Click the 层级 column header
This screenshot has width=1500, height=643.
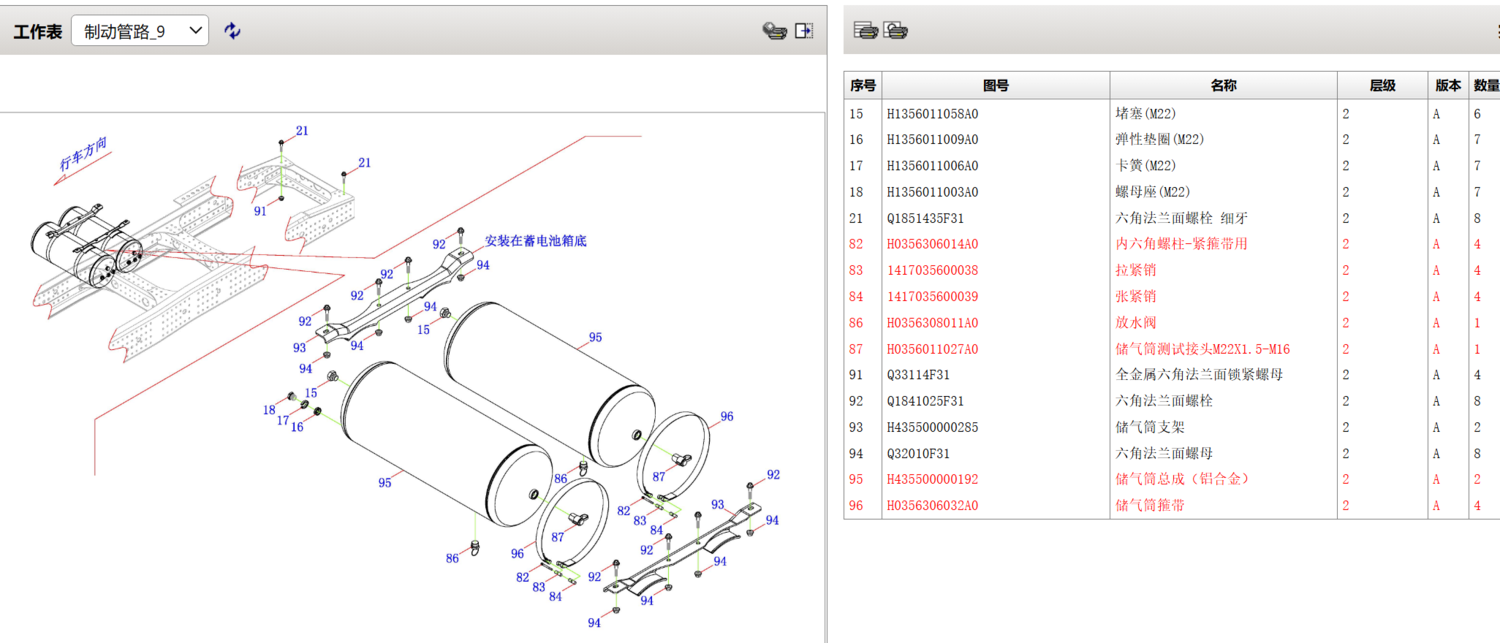tap(1382, 86)
